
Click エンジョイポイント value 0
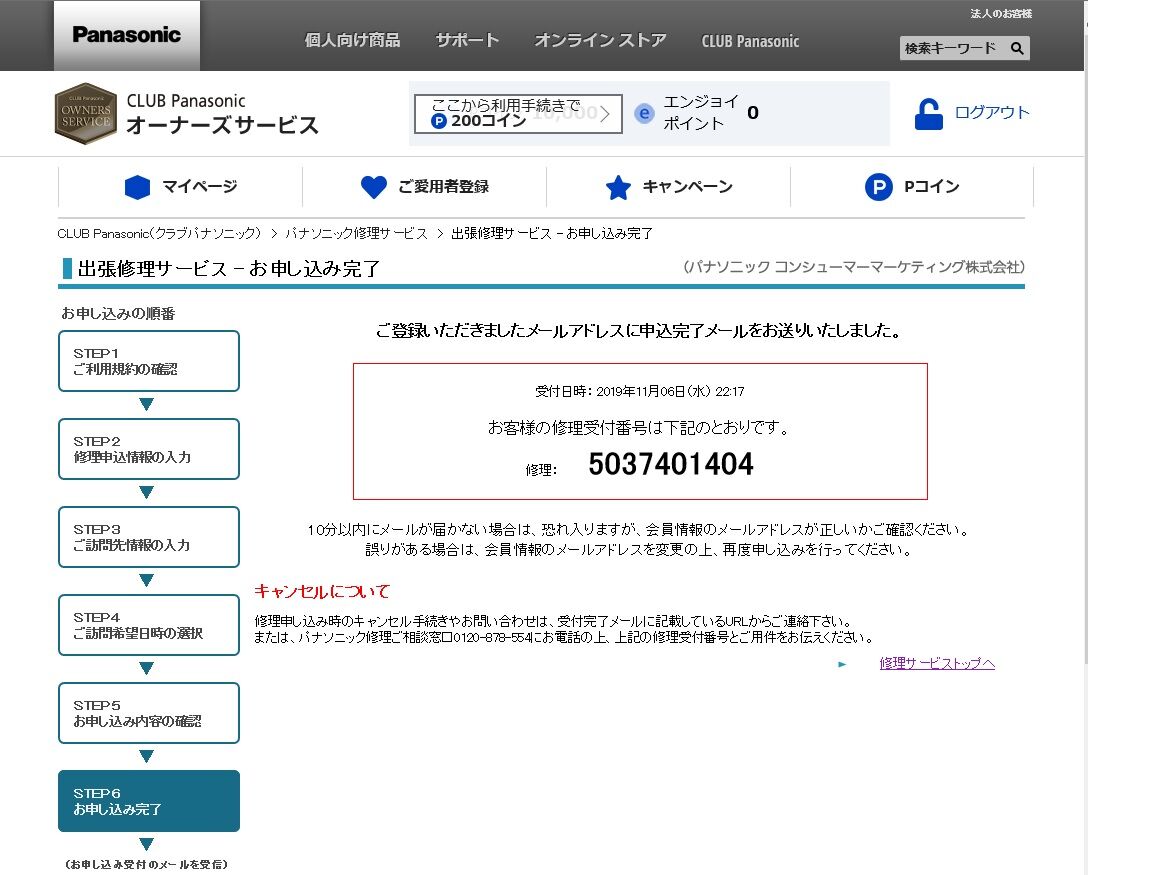753,113
